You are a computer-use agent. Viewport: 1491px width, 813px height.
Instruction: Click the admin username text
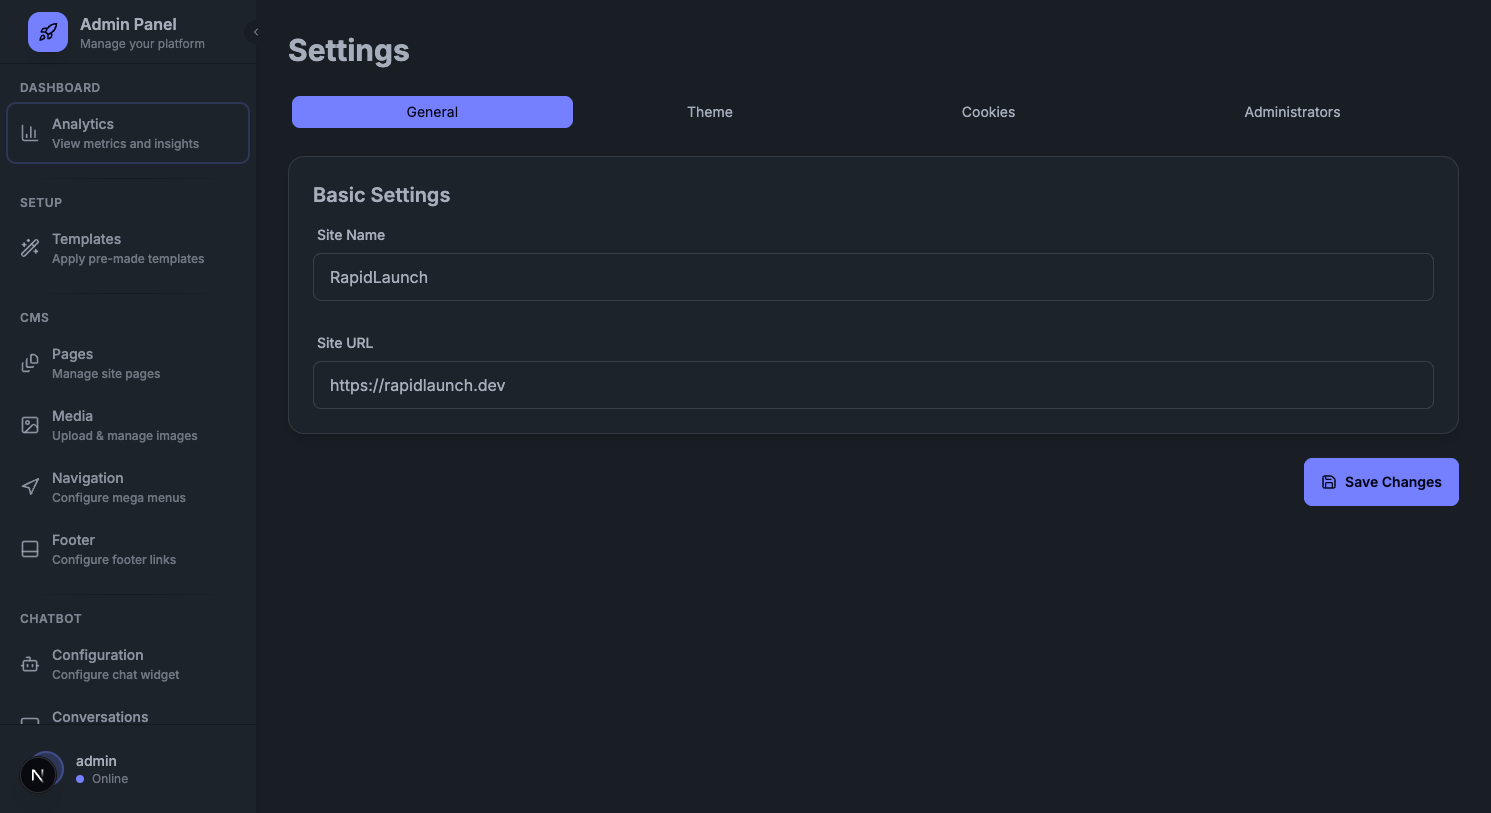point(96,761)
